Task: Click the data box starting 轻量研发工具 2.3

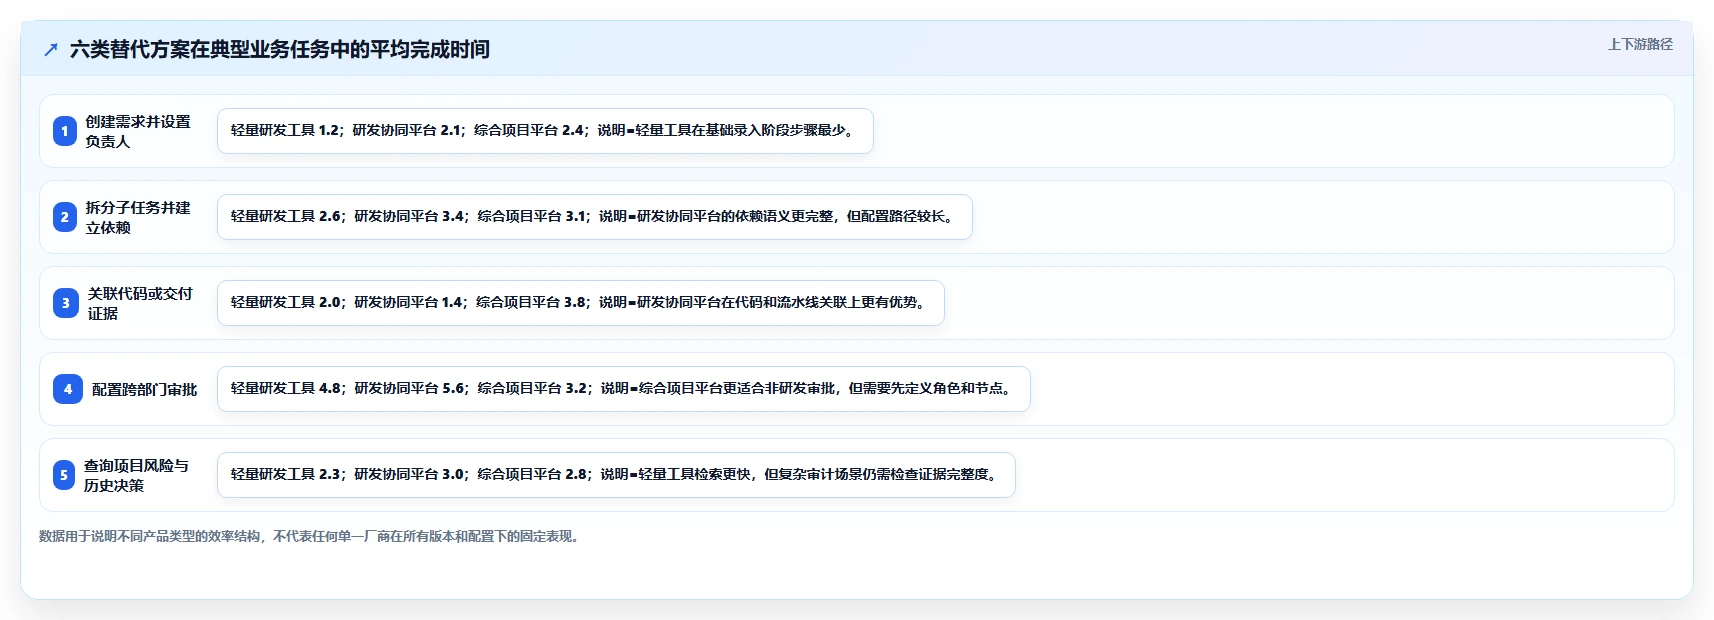Action: tap(616, 475)
